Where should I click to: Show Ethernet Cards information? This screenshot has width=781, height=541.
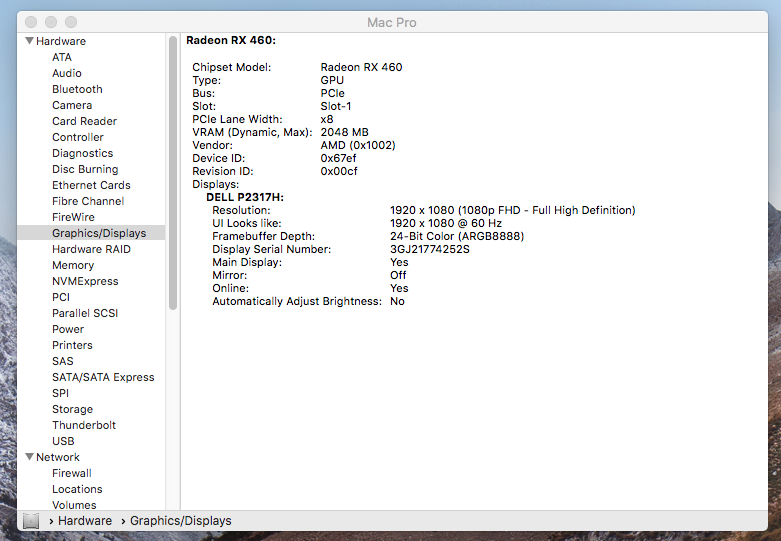click(x=91, y=185)
